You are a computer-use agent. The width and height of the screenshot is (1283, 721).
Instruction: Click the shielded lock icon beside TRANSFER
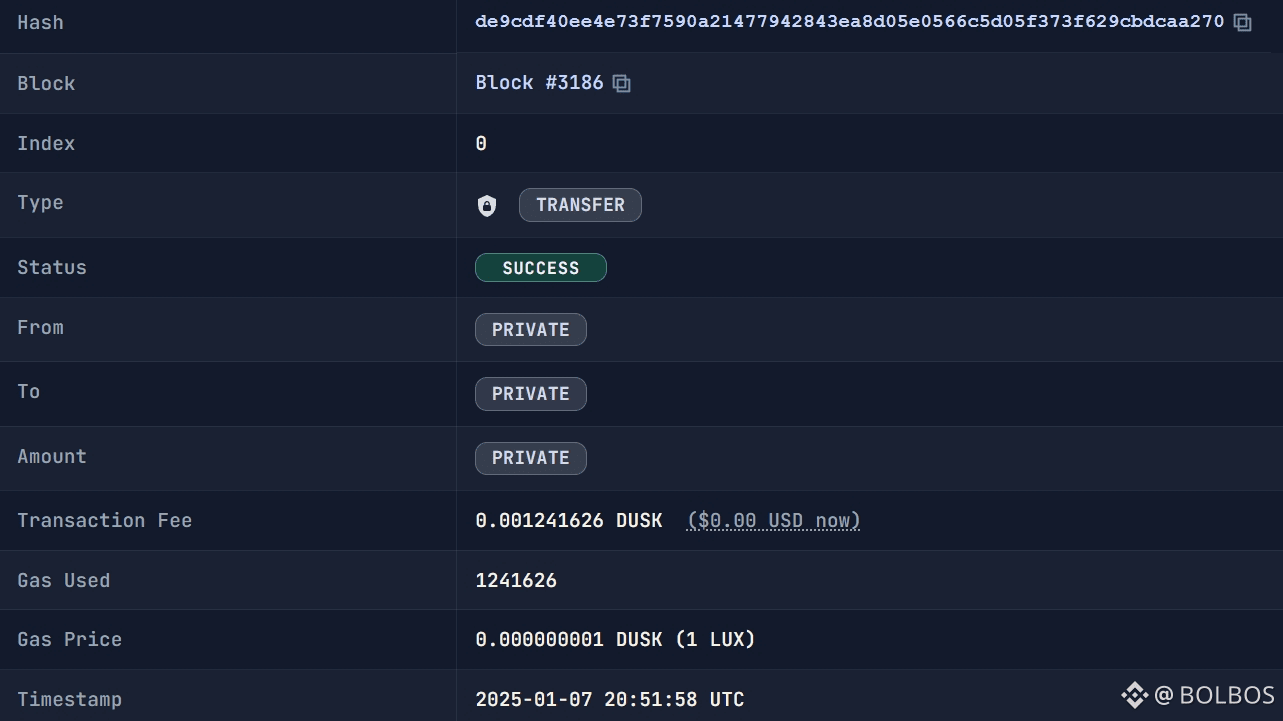pyautogui.click(x=487, y=205)
